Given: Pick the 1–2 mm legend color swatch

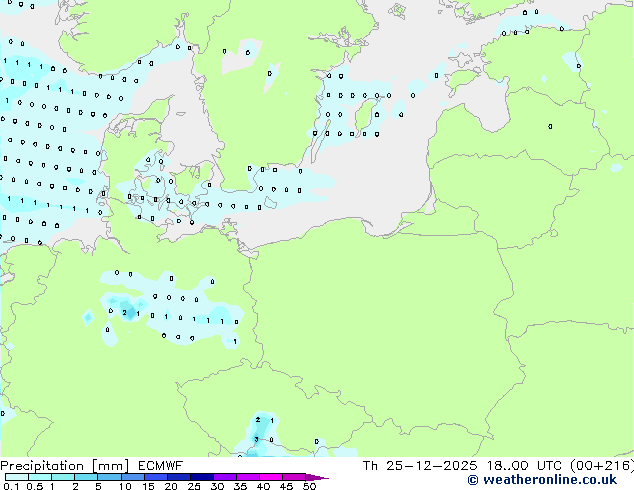Looking at the screenshot, I should click(63, 477).
